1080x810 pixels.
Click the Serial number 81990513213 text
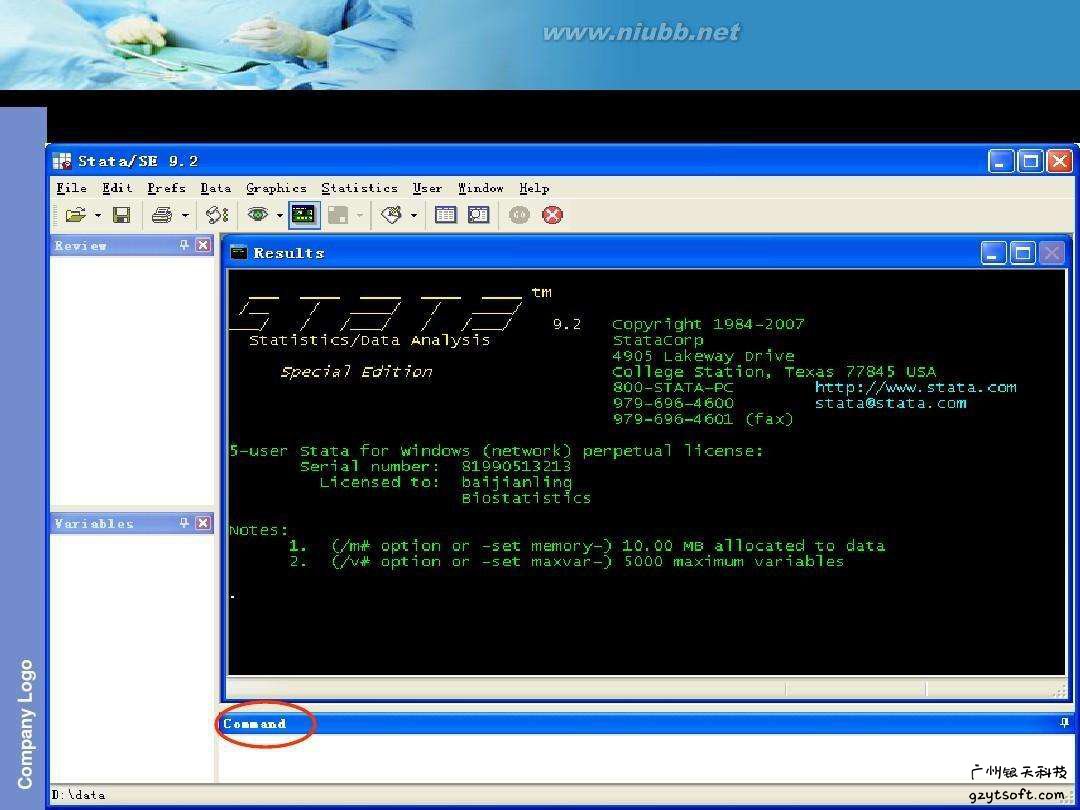click(516, 466)
